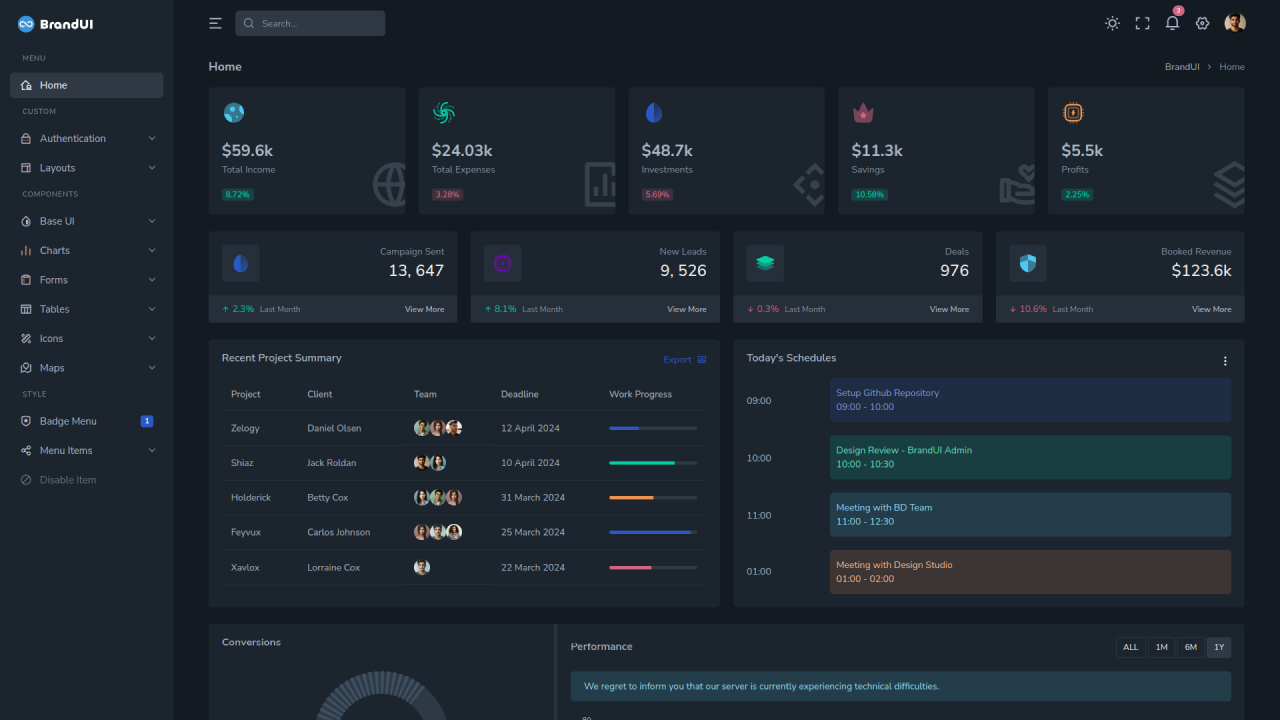Open the notifications bell

[x=1172, y=23]
